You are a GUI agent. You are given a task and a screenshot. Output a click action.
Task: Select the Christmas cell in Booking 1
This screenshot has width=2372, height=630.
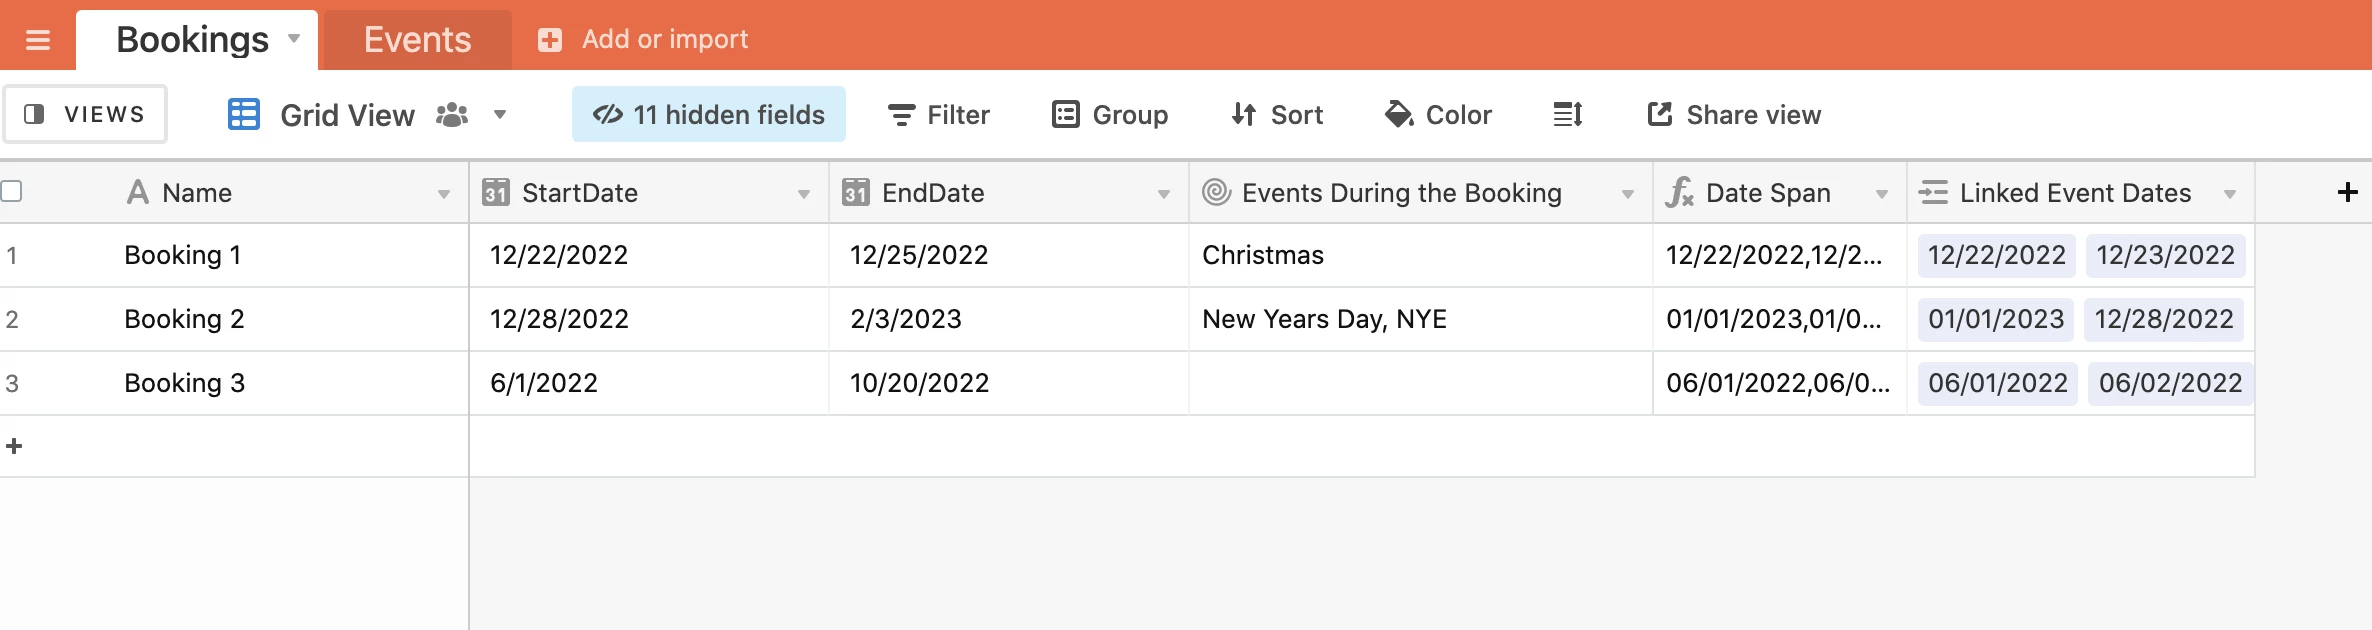click(x=1420, y=255)
